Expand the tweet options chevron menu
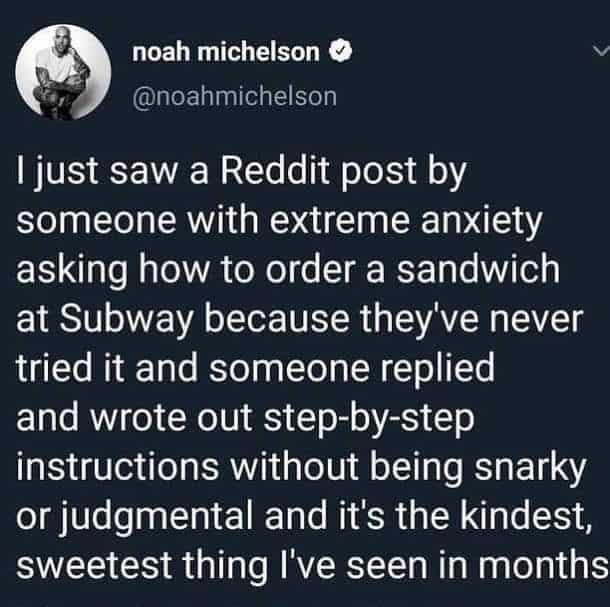 pos(601,51)
